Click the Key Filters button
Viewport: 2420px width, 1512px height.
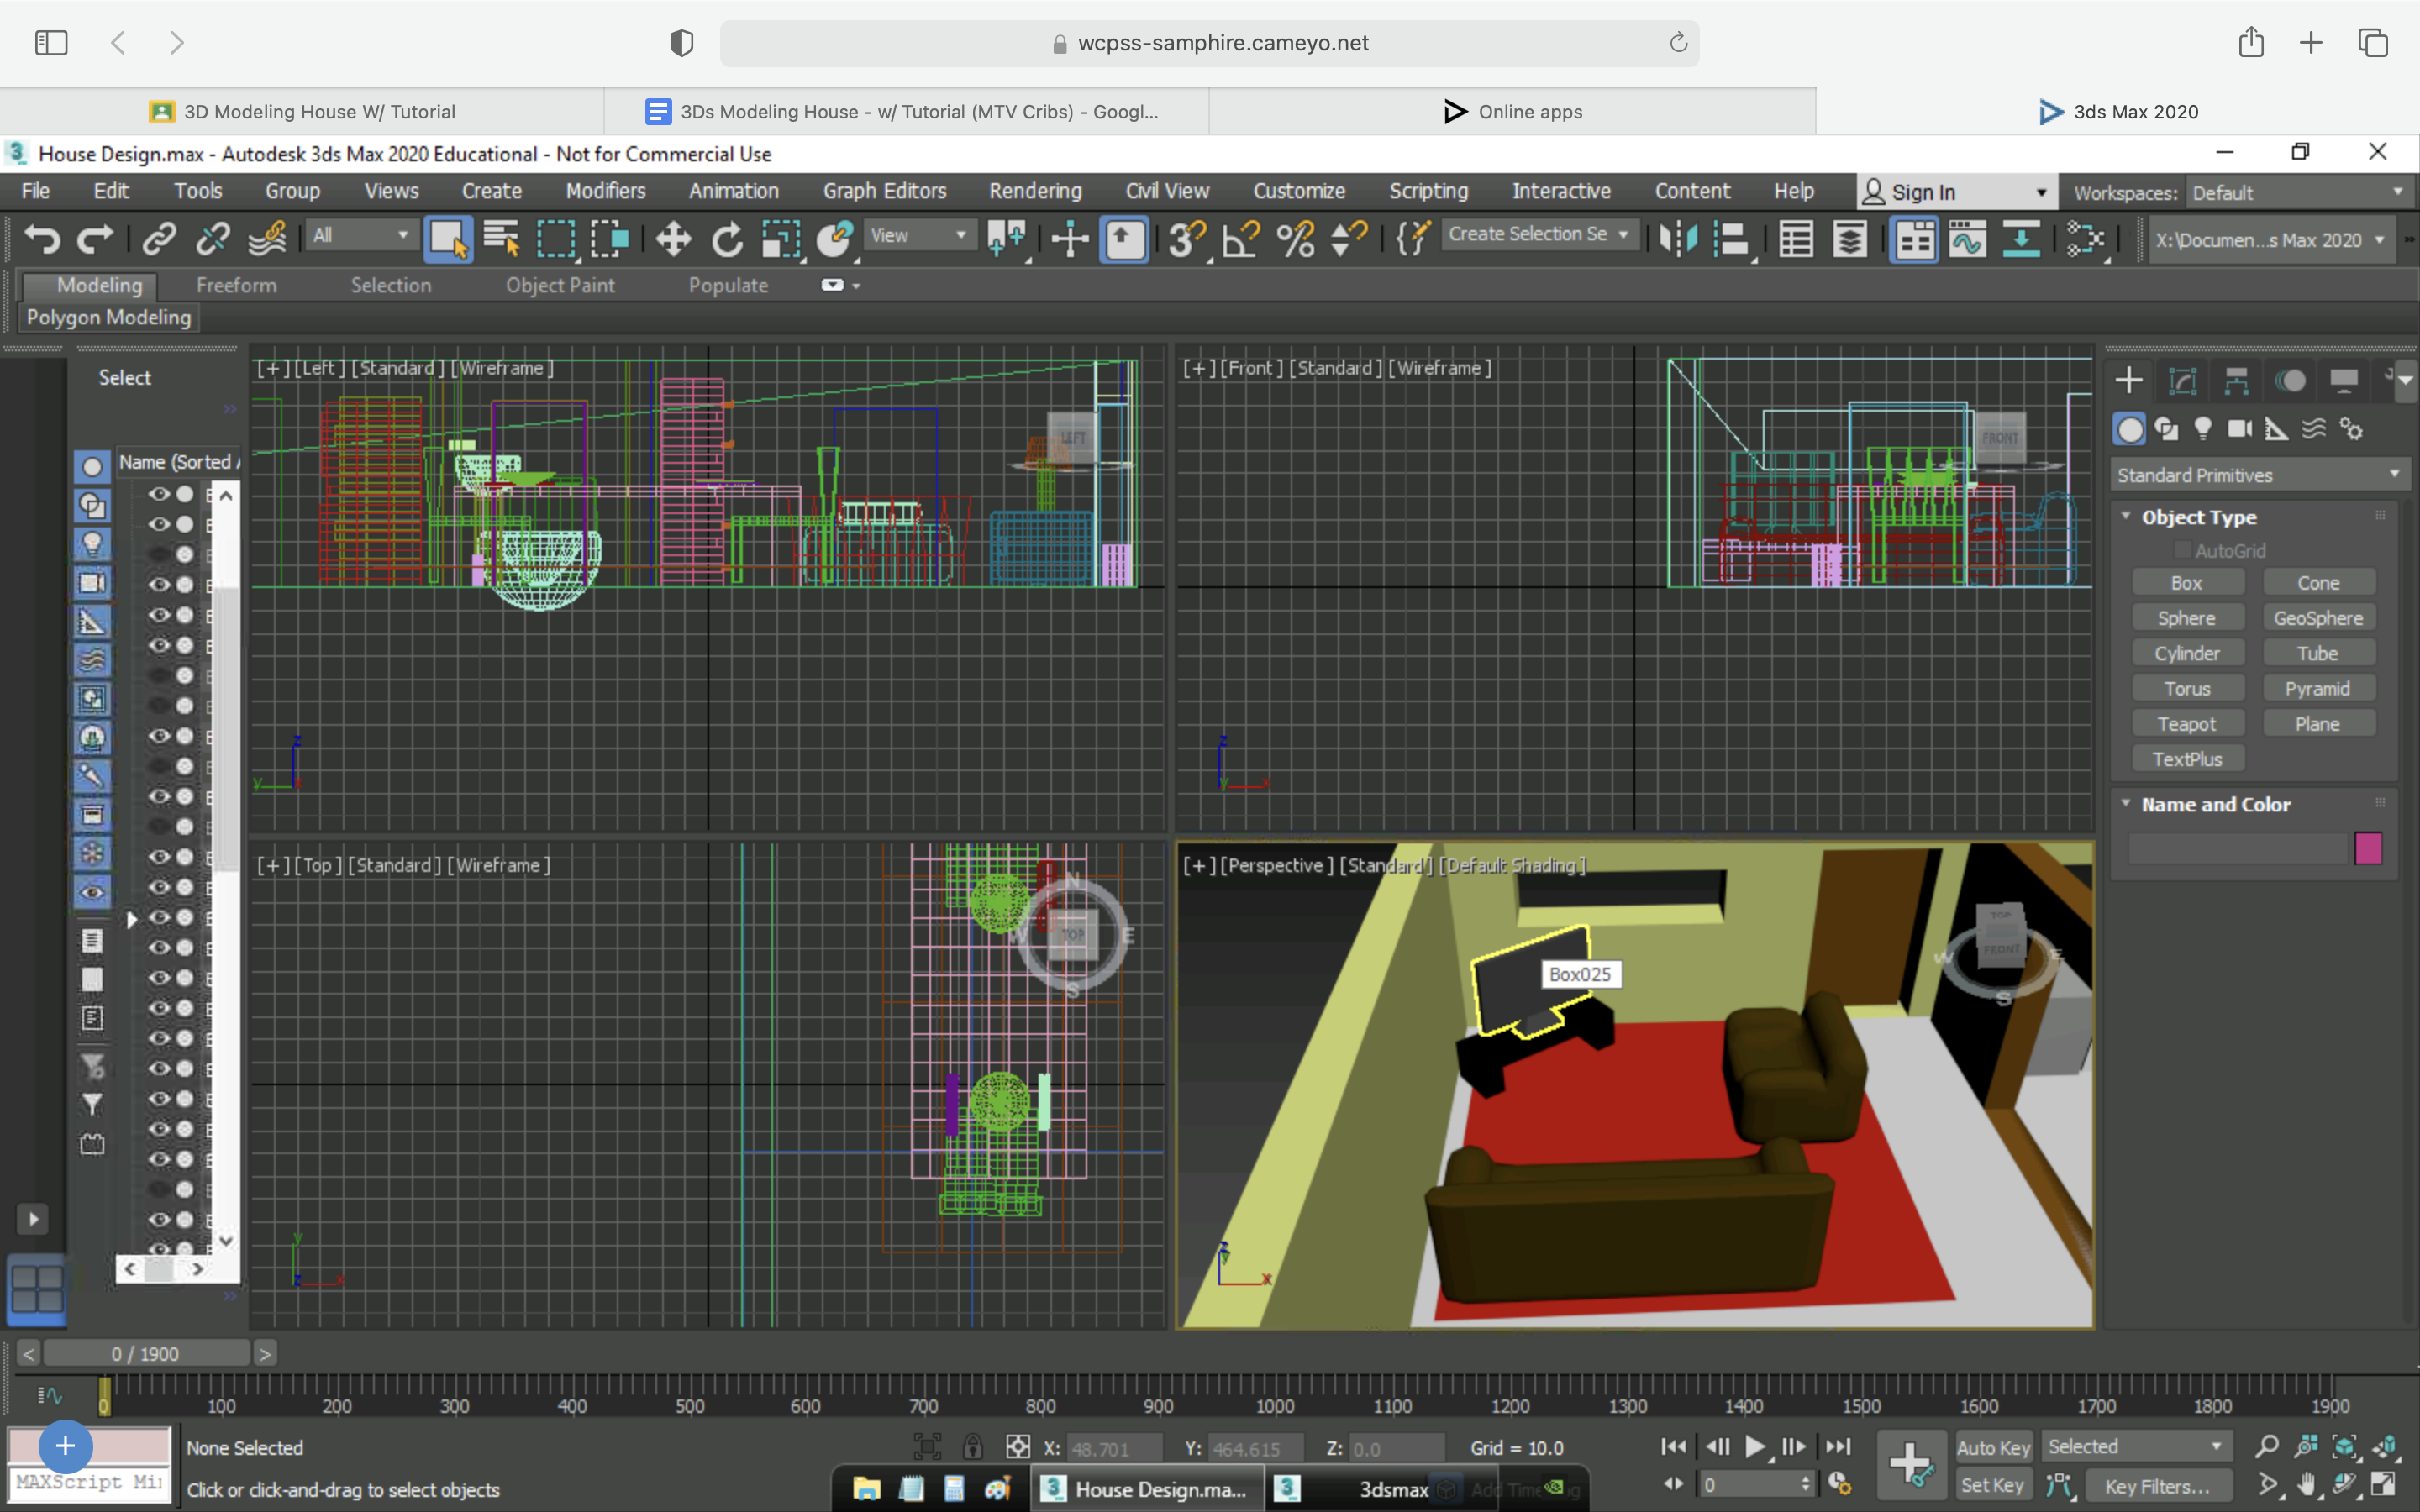pos(2158,1486)
